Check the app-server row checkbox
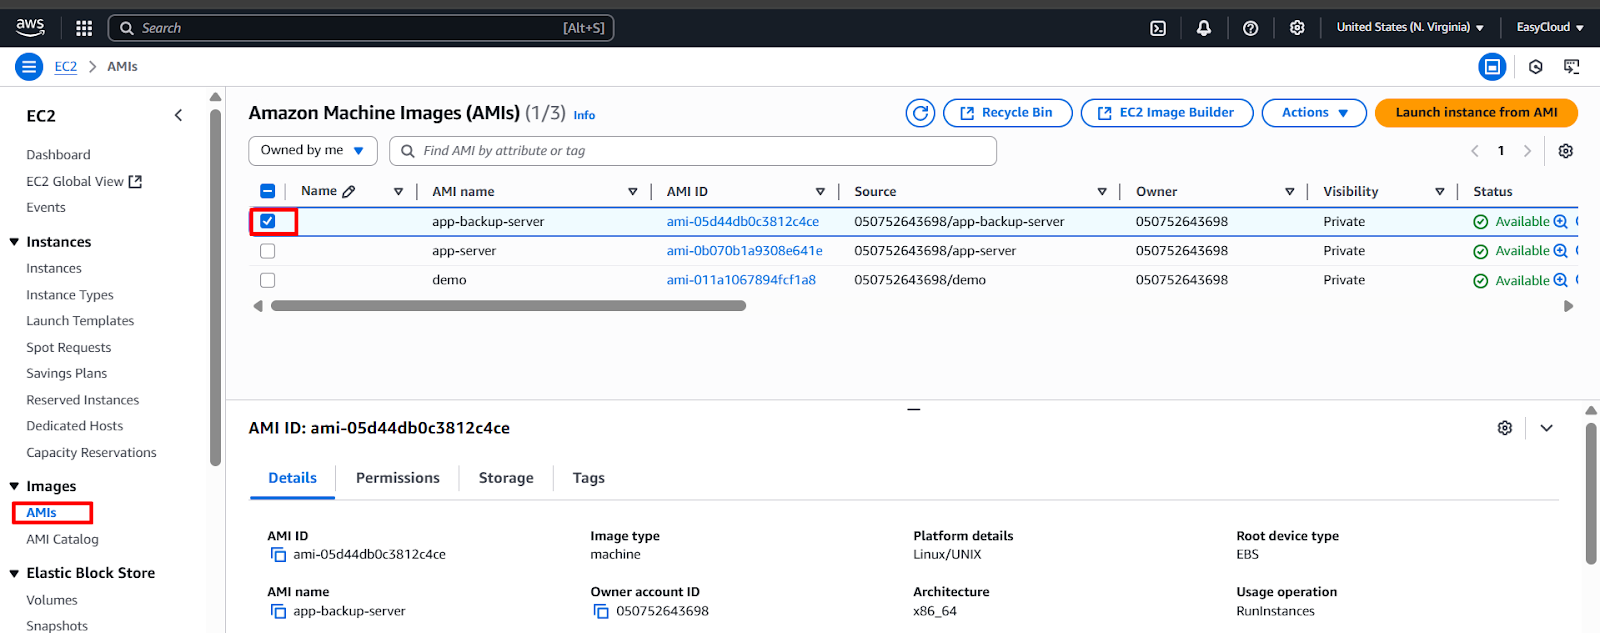This screenshot has height=633, width=1600. point(267,251)
